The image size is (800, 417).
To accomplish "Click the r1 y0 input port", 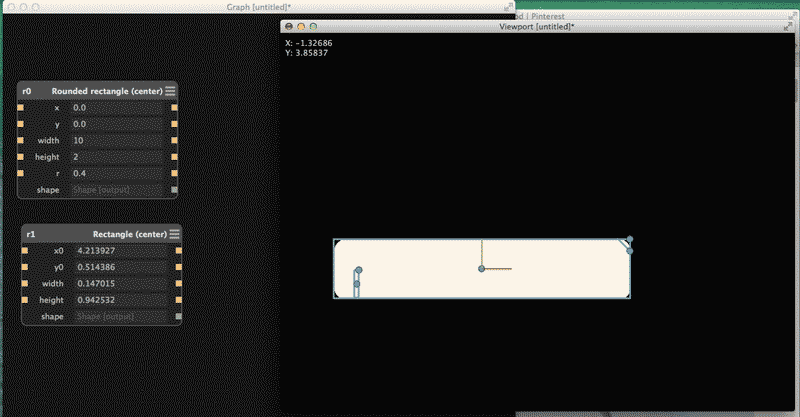I will pyautogui.click(x=24, y=267).
